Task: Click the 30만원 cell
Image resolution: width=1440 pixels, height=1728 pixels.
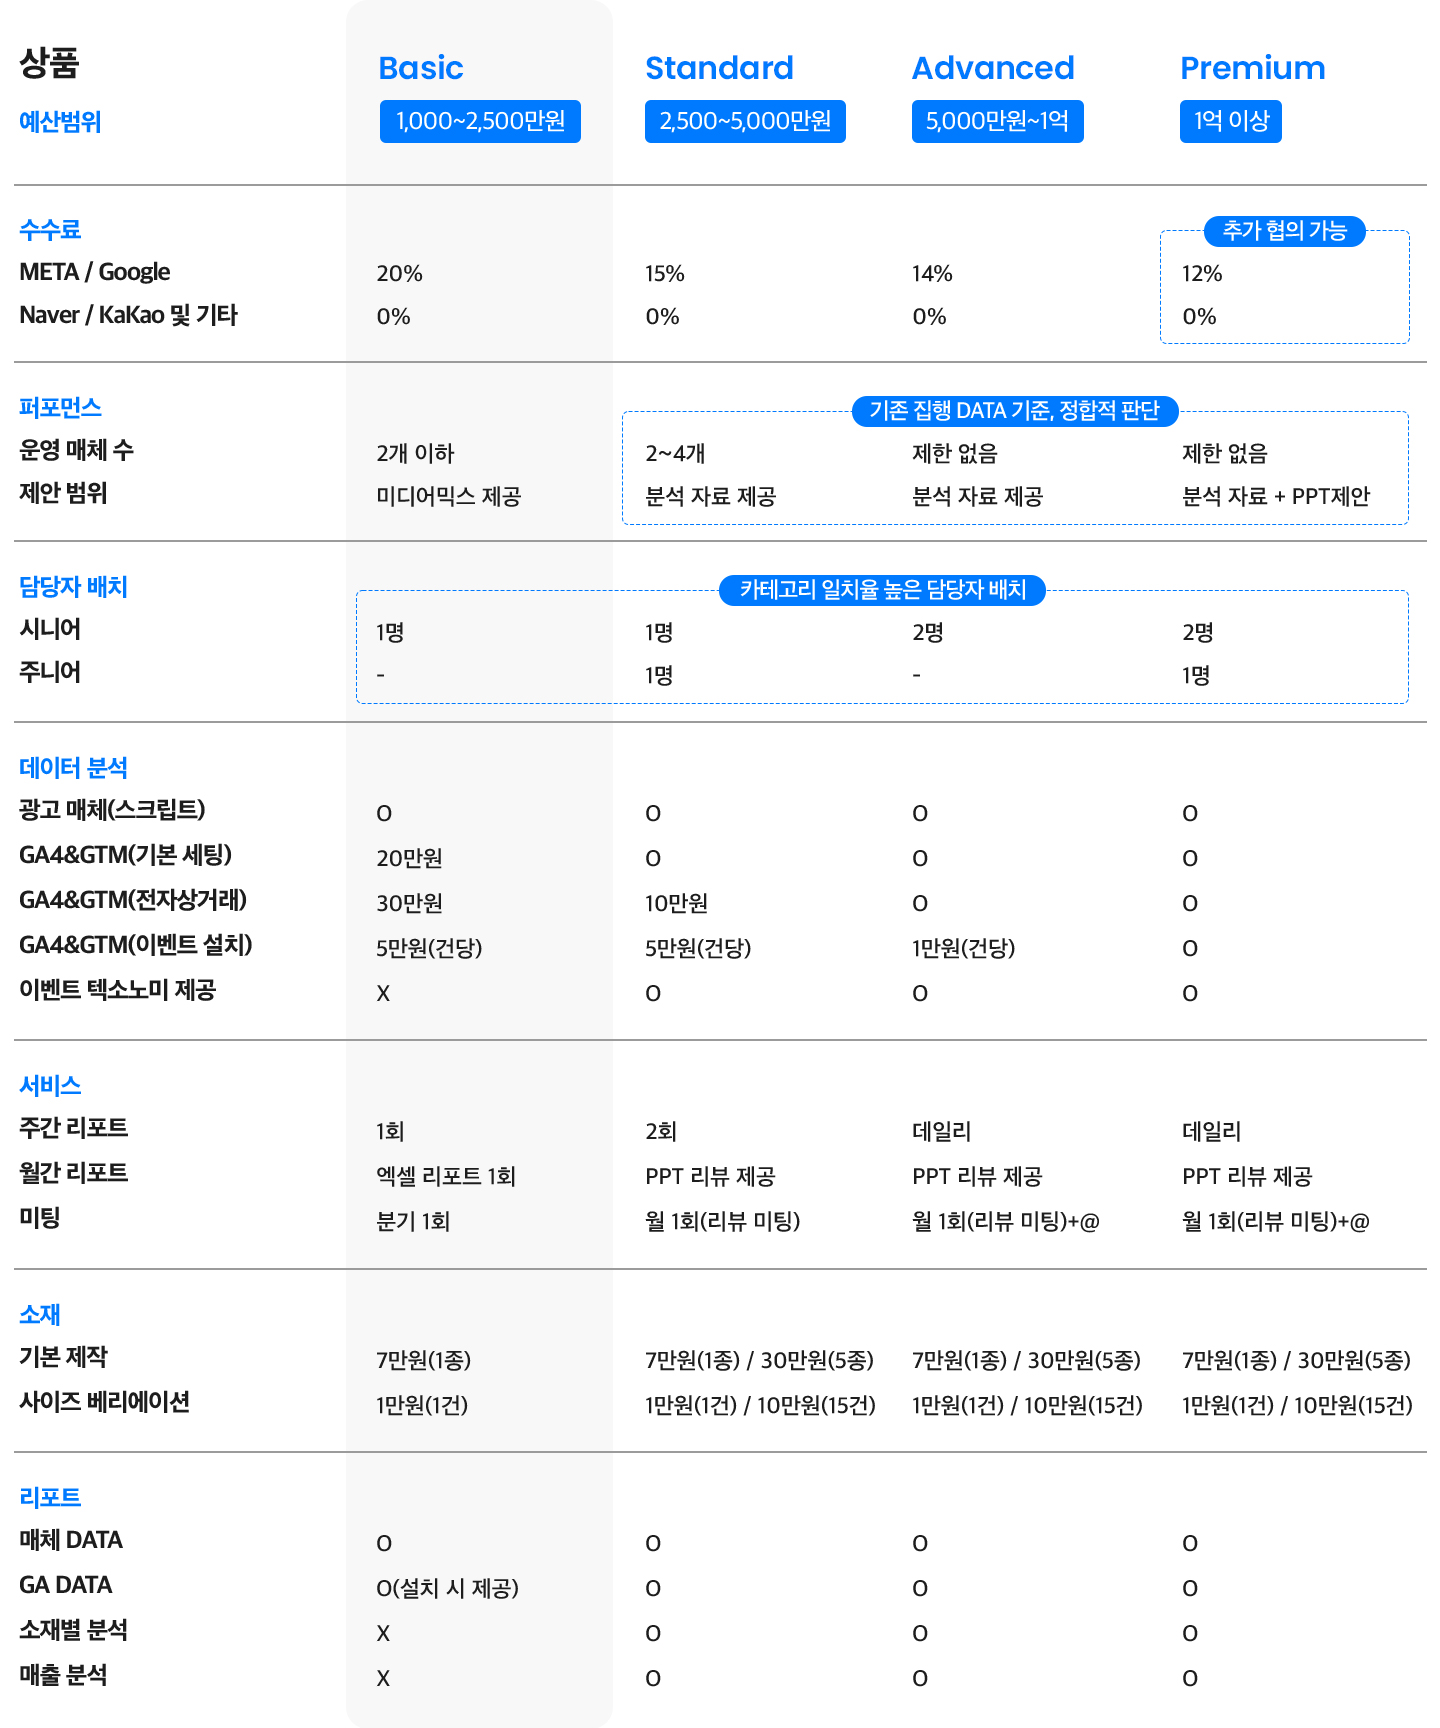Action: click(x=409, y=903)
